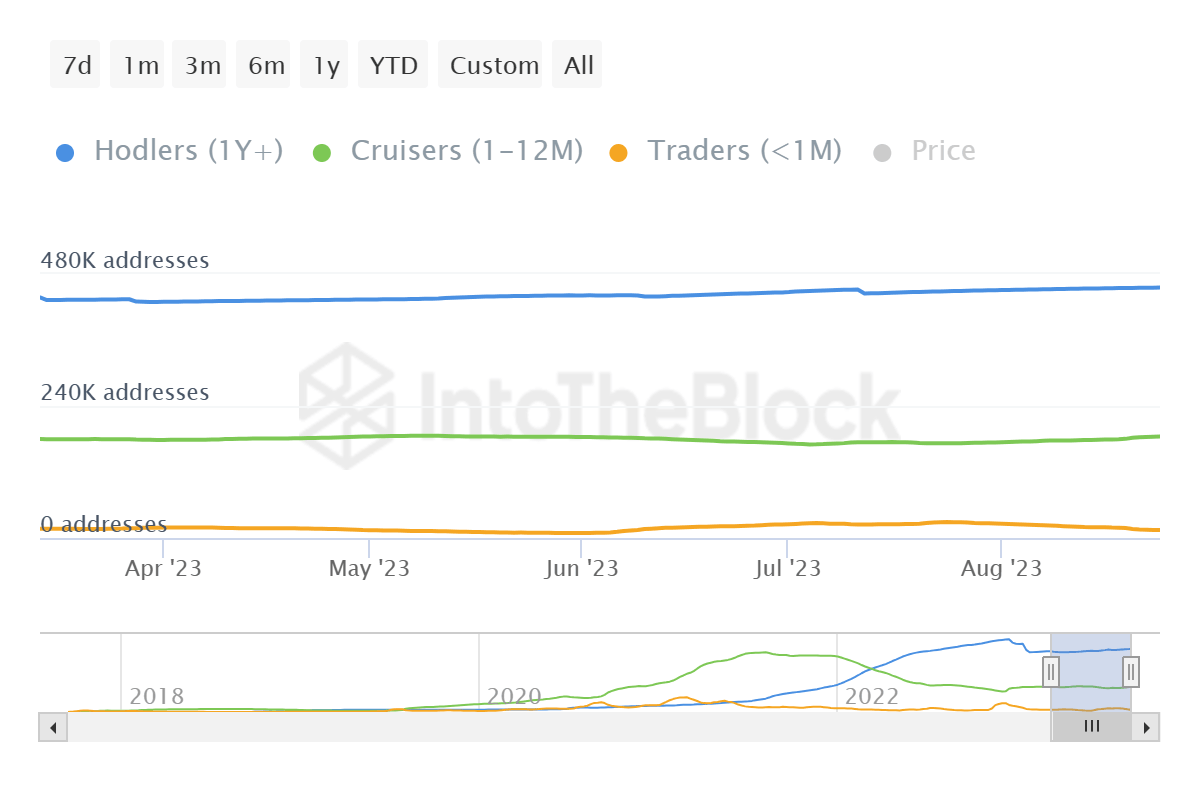Choose the 6m range option
This screenshot has width=1200, height=800.
pyautogui.click(x=267, y=65)
